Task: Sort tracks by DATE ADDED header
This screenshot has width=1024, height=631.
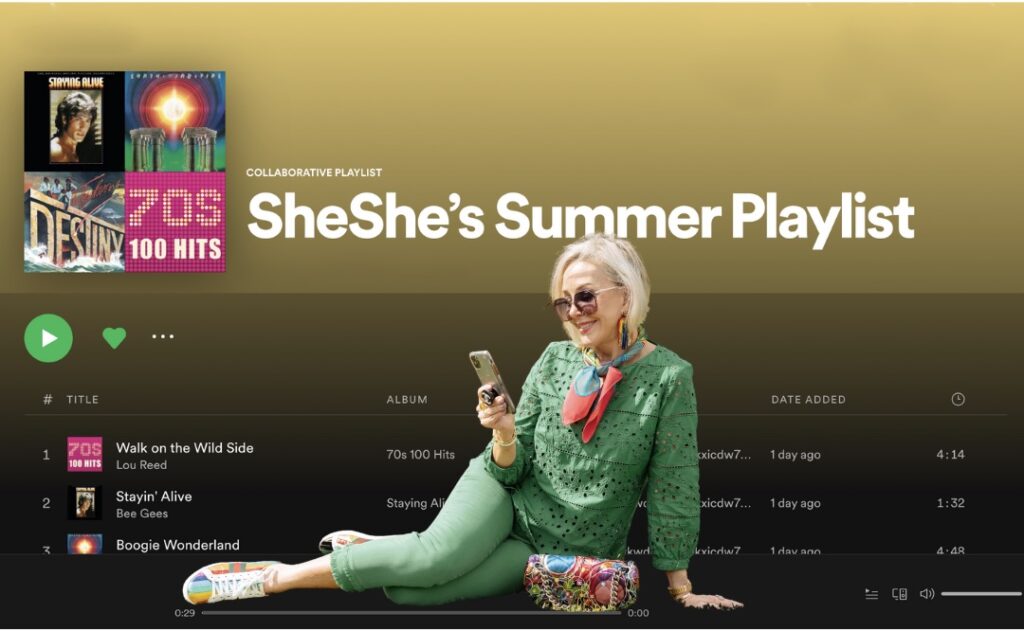Action: 808,399
